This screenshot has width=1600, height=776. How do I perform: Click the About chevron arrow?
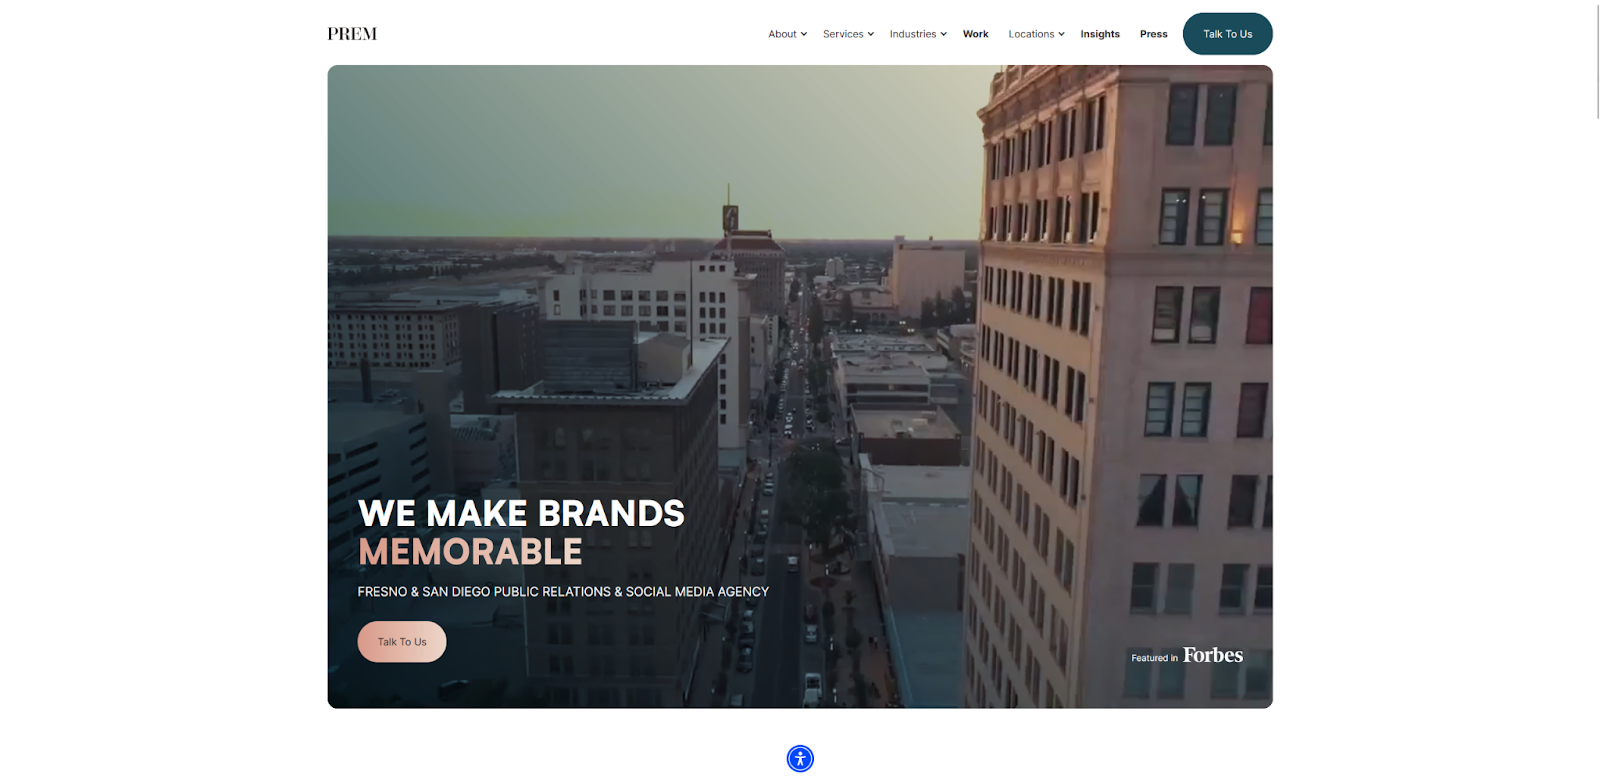(x=804, y=34)
